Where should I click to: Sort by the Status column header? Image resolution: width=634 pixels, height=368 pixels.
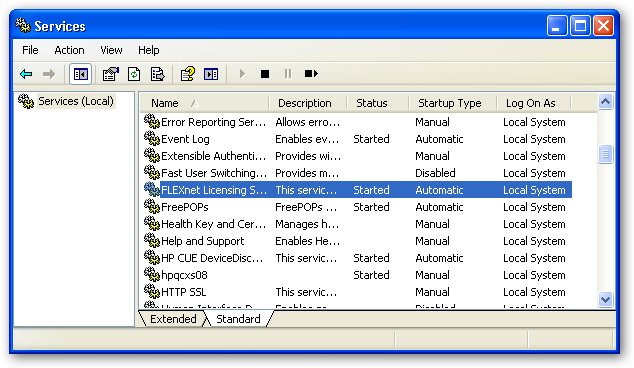[378, 103]
